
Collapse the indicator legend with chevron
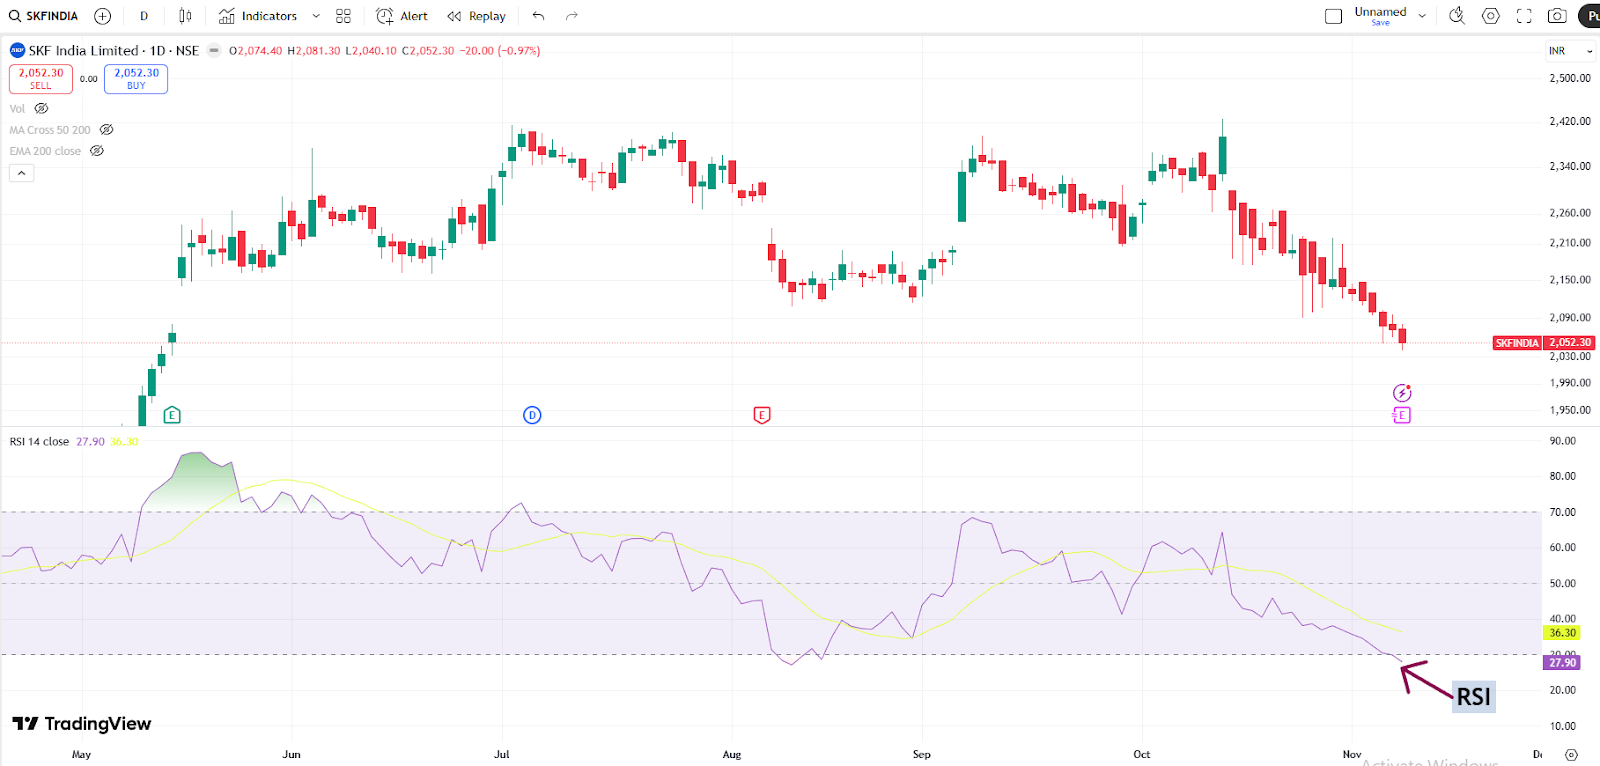(21, 173)
